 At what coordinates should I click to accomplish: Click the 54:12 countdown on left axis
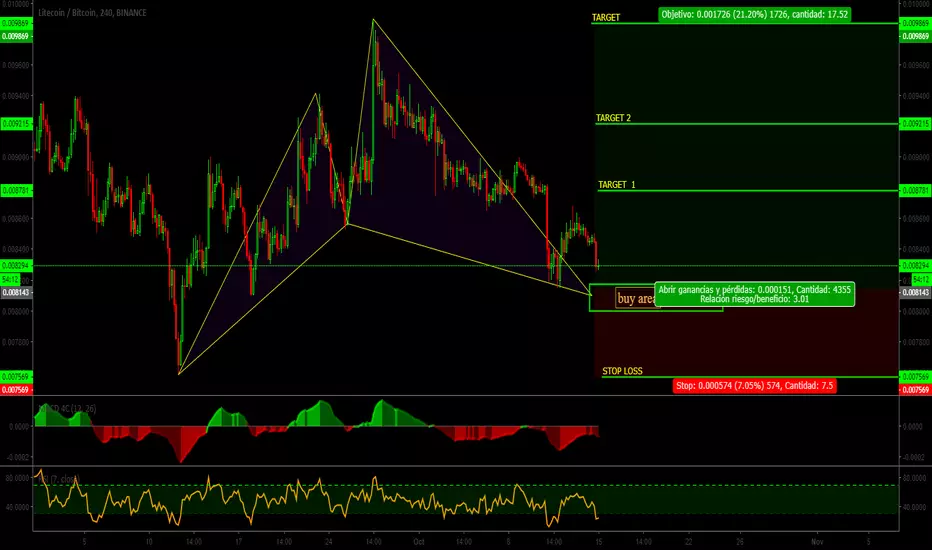click(11, 279)
